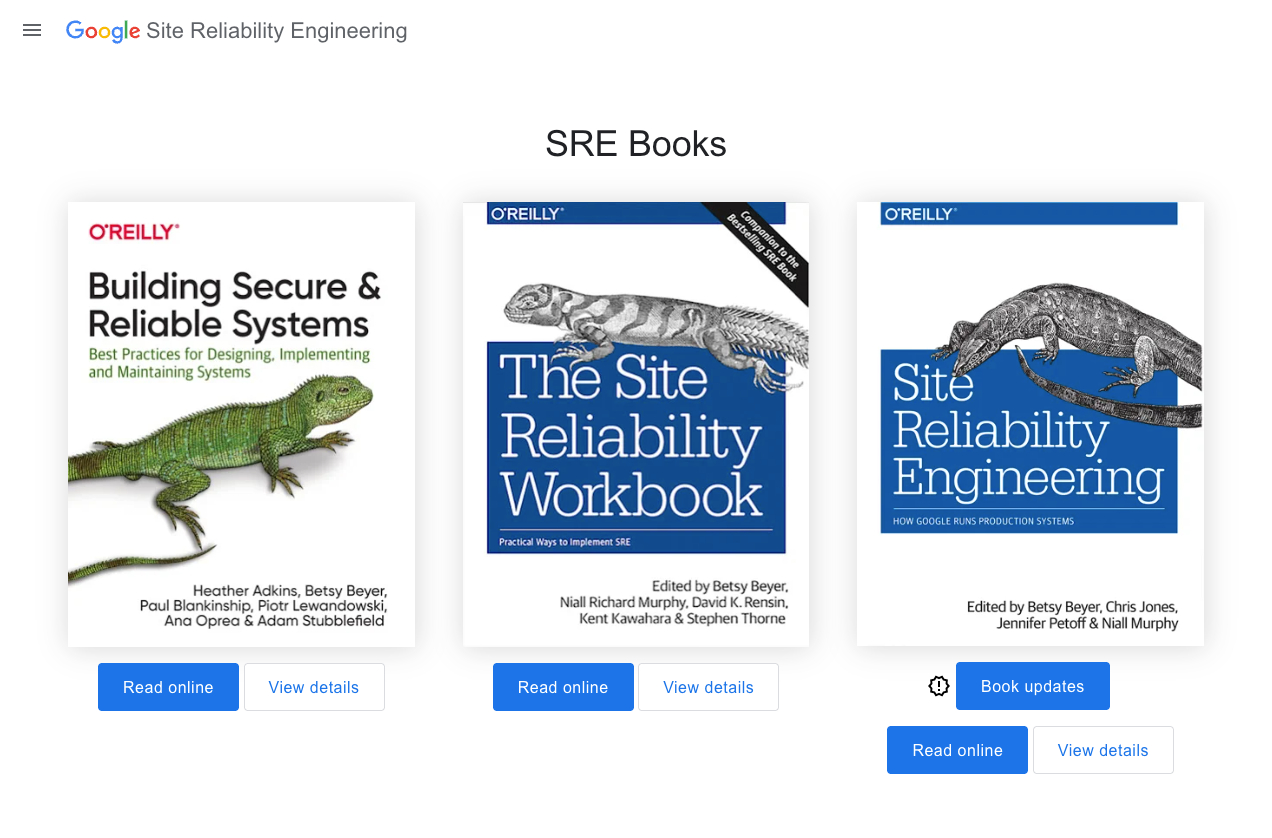Click the Site Reliability Workbook title text on cover
Screen dimensions: 1272x838
(632, 435)
